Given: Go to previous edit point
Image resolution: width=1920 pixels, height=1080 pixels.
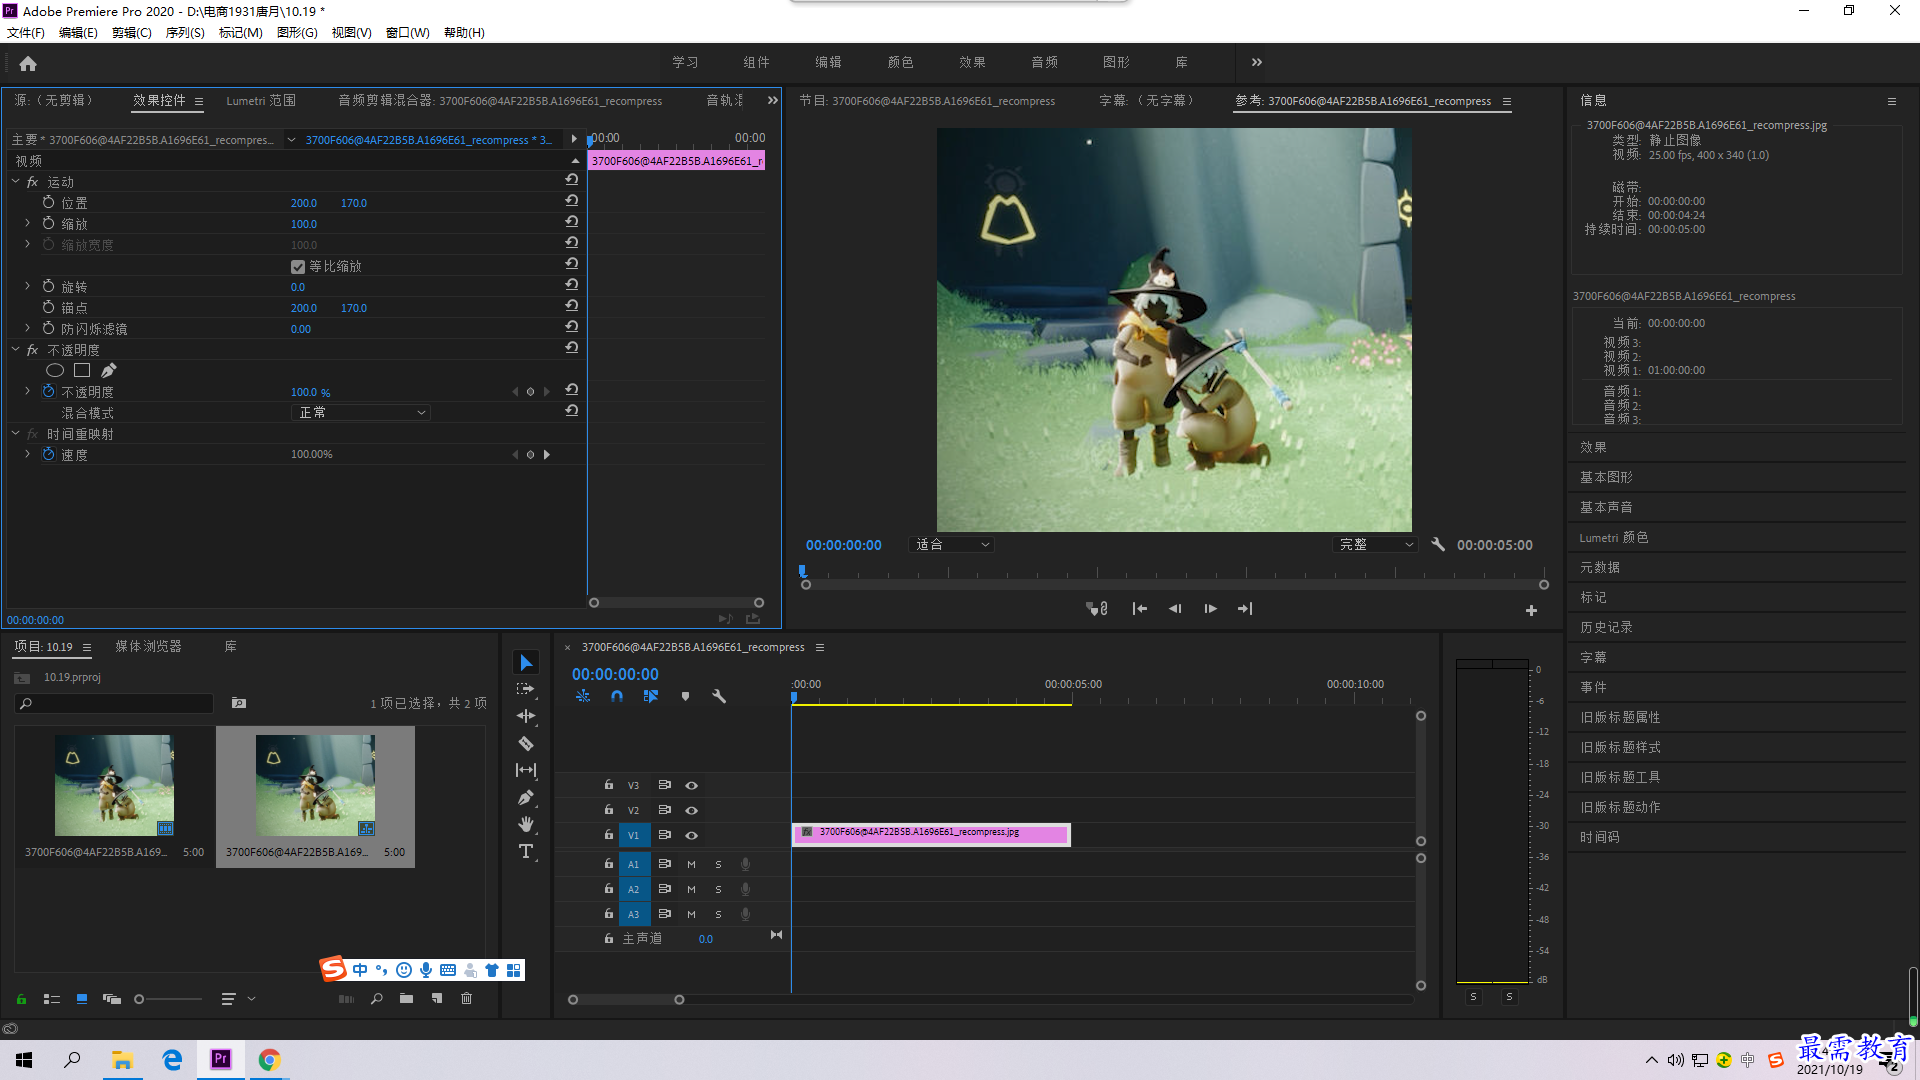Looking at the screenshot, I should coord(1139,608).
